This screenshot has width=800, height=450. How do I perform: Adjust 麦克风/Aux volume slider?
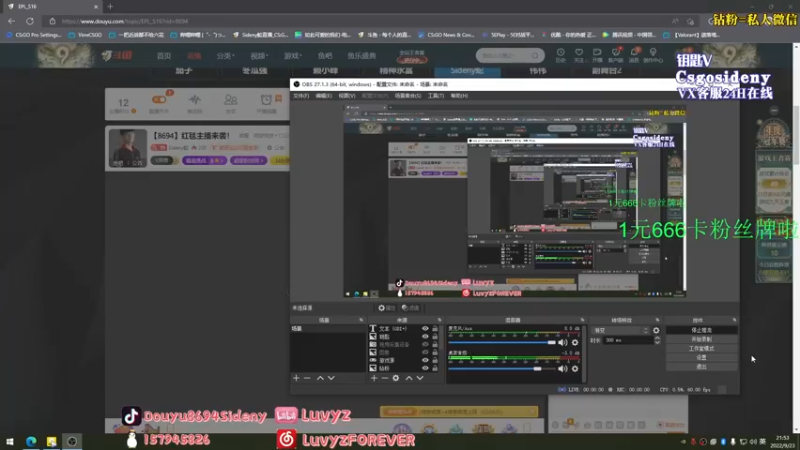502,342
